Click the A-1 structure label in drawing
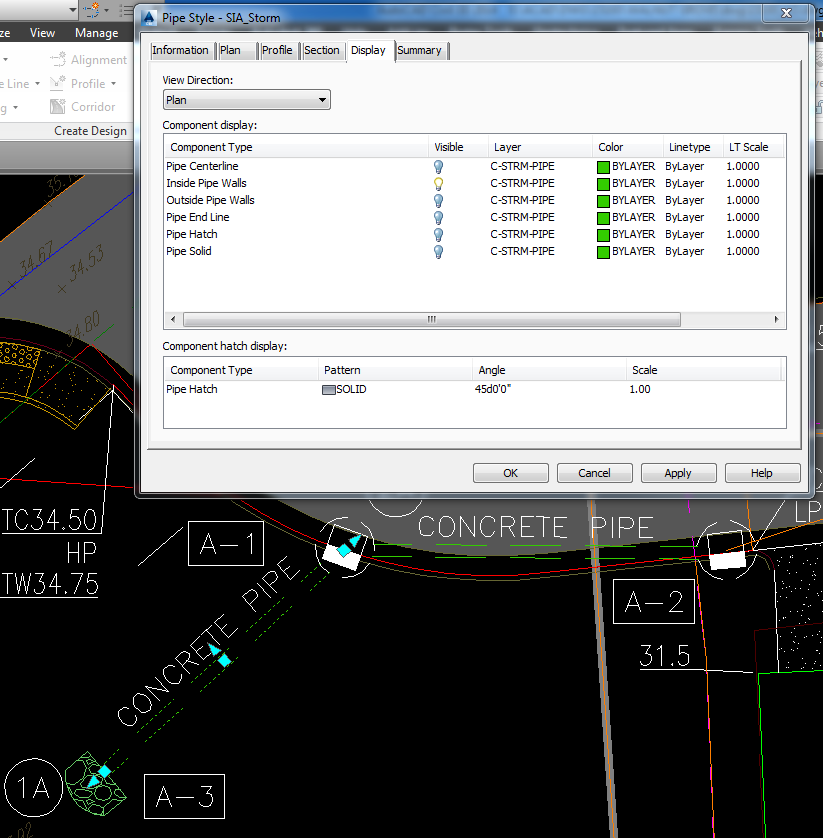This screenshot has width=823, height=838. (226, 544)
